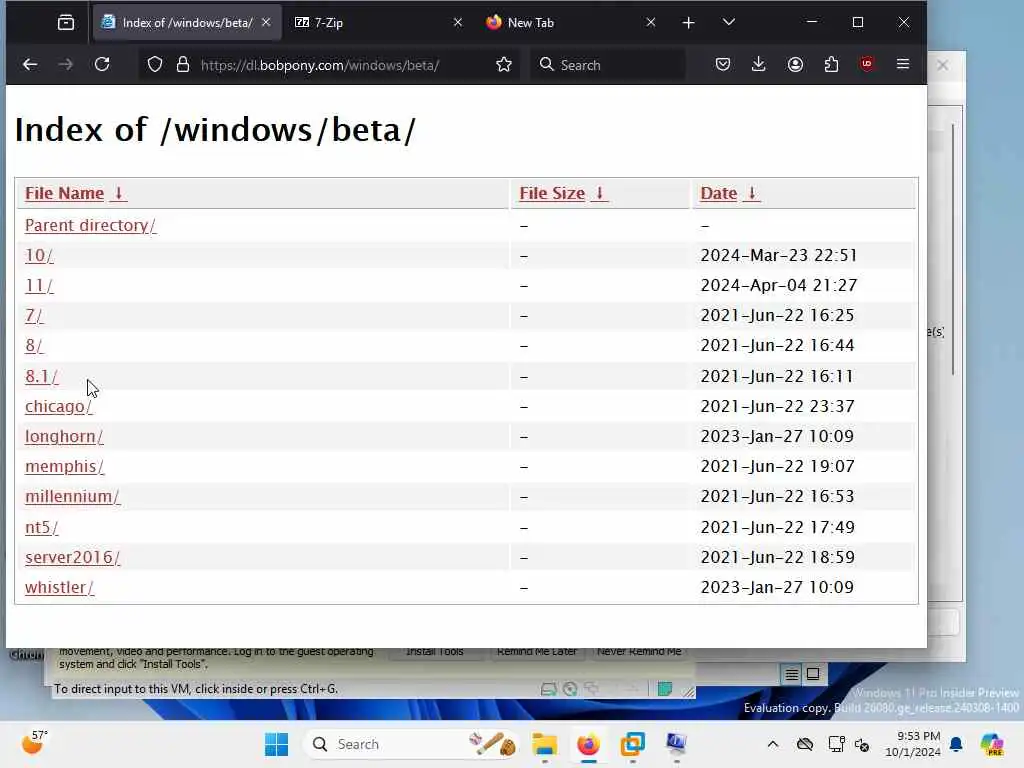Click Firefox icon in taskbar
Image resolution: width=1024 pixels, height=768 pixels.
point(588,744)
